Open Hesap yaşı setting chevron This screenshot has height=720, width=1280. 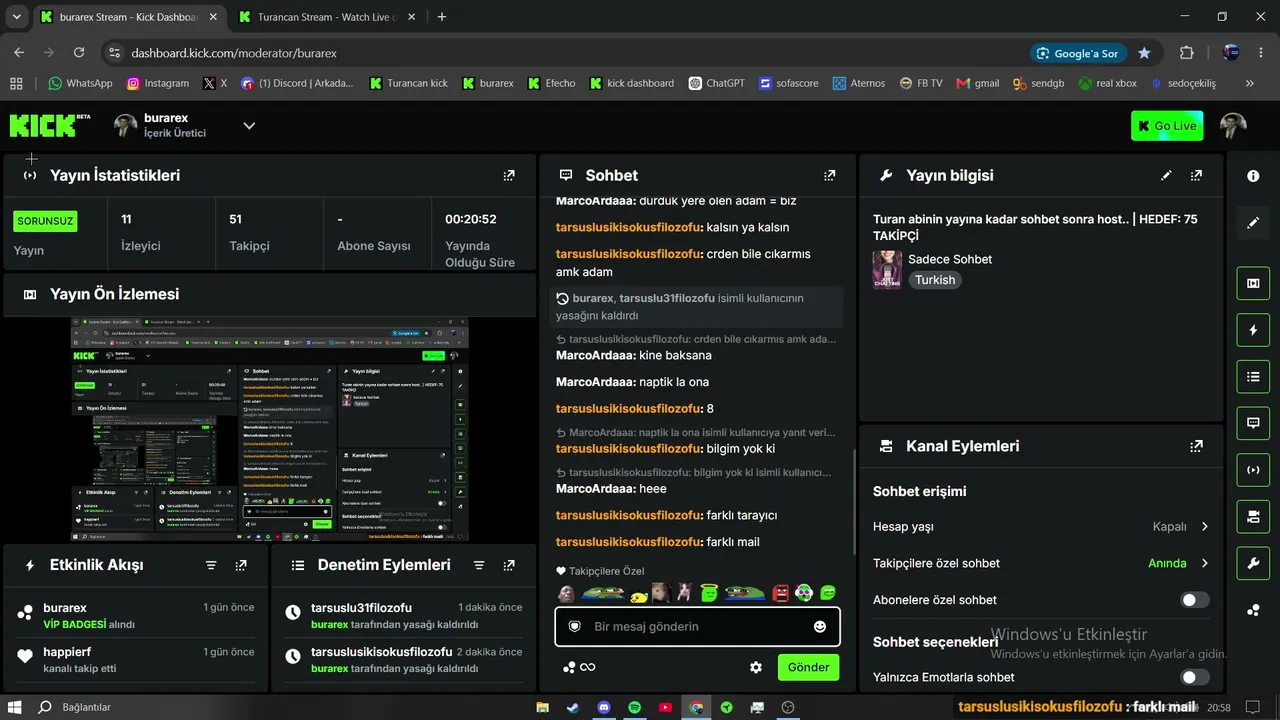(x=1204, y=527)
